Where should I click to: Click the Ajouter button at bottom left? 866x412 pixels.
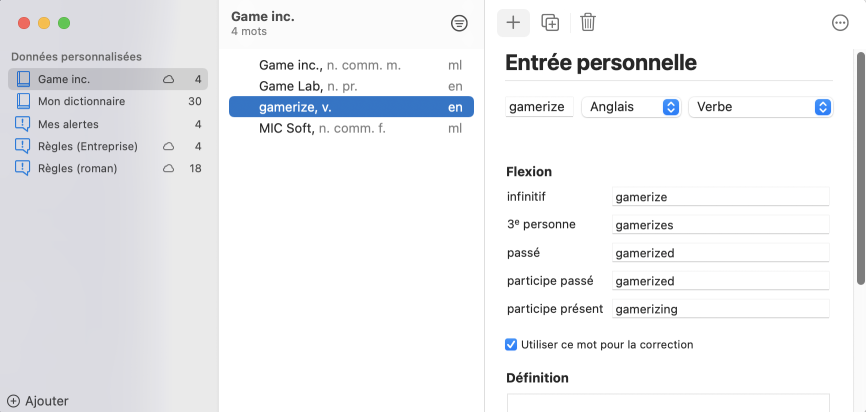tap(38, 401)
